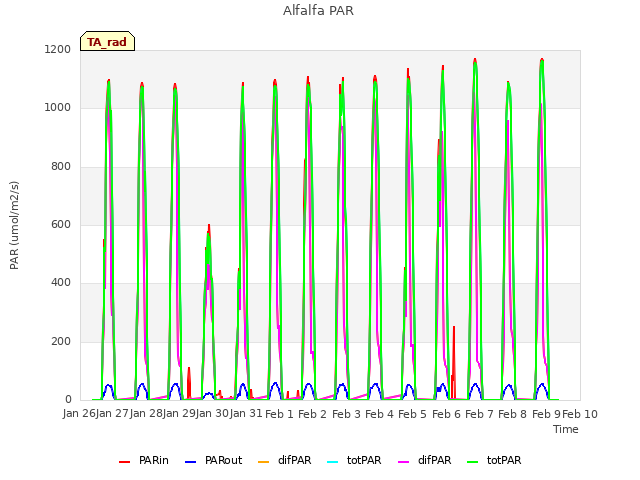Image resolution: width=640 pixels, height=480 pixels.
Task: Click the green totPAR legend swatch
Action: point(472,462)
